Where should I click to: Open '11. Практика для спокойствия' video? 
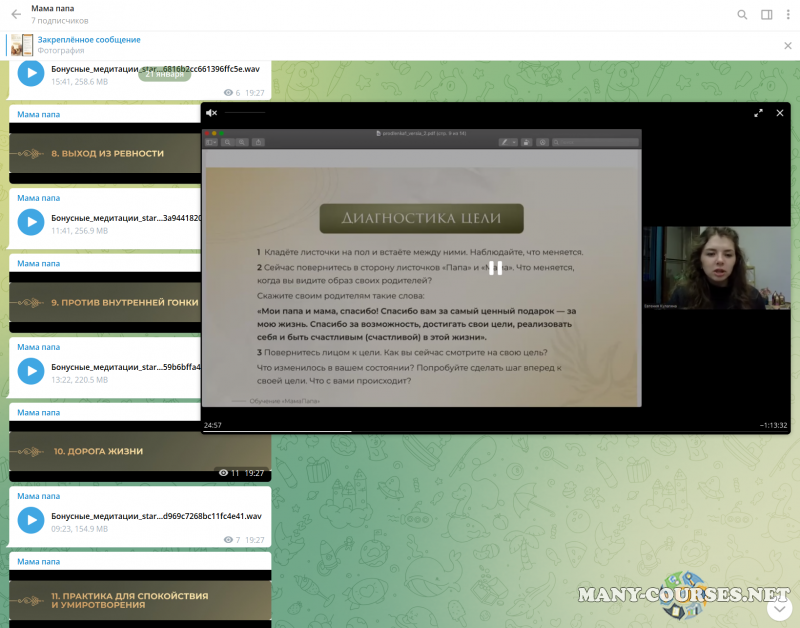(x=140, y=600)
